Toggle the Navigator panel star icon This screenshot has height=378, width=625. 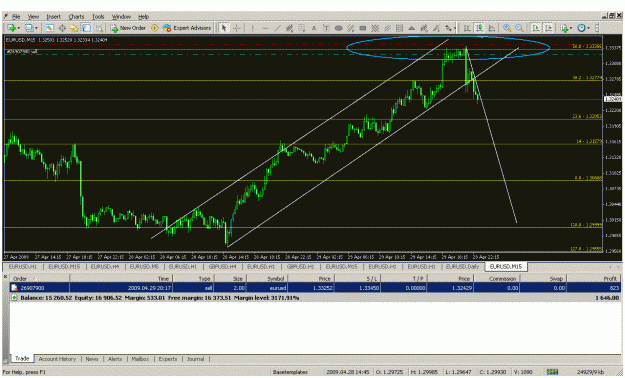click(x=74, y=28)
